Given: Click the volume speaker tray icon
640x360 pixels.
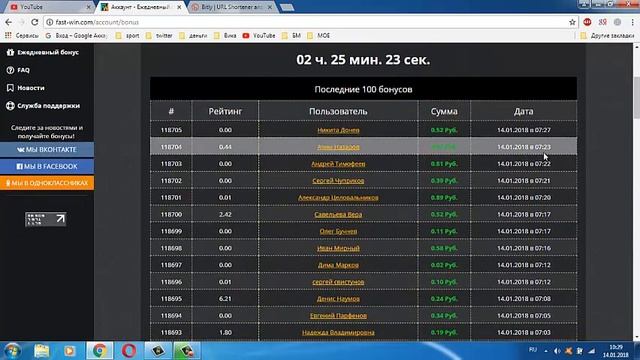Looking at the screenshot, I should (x=557, y=351).
